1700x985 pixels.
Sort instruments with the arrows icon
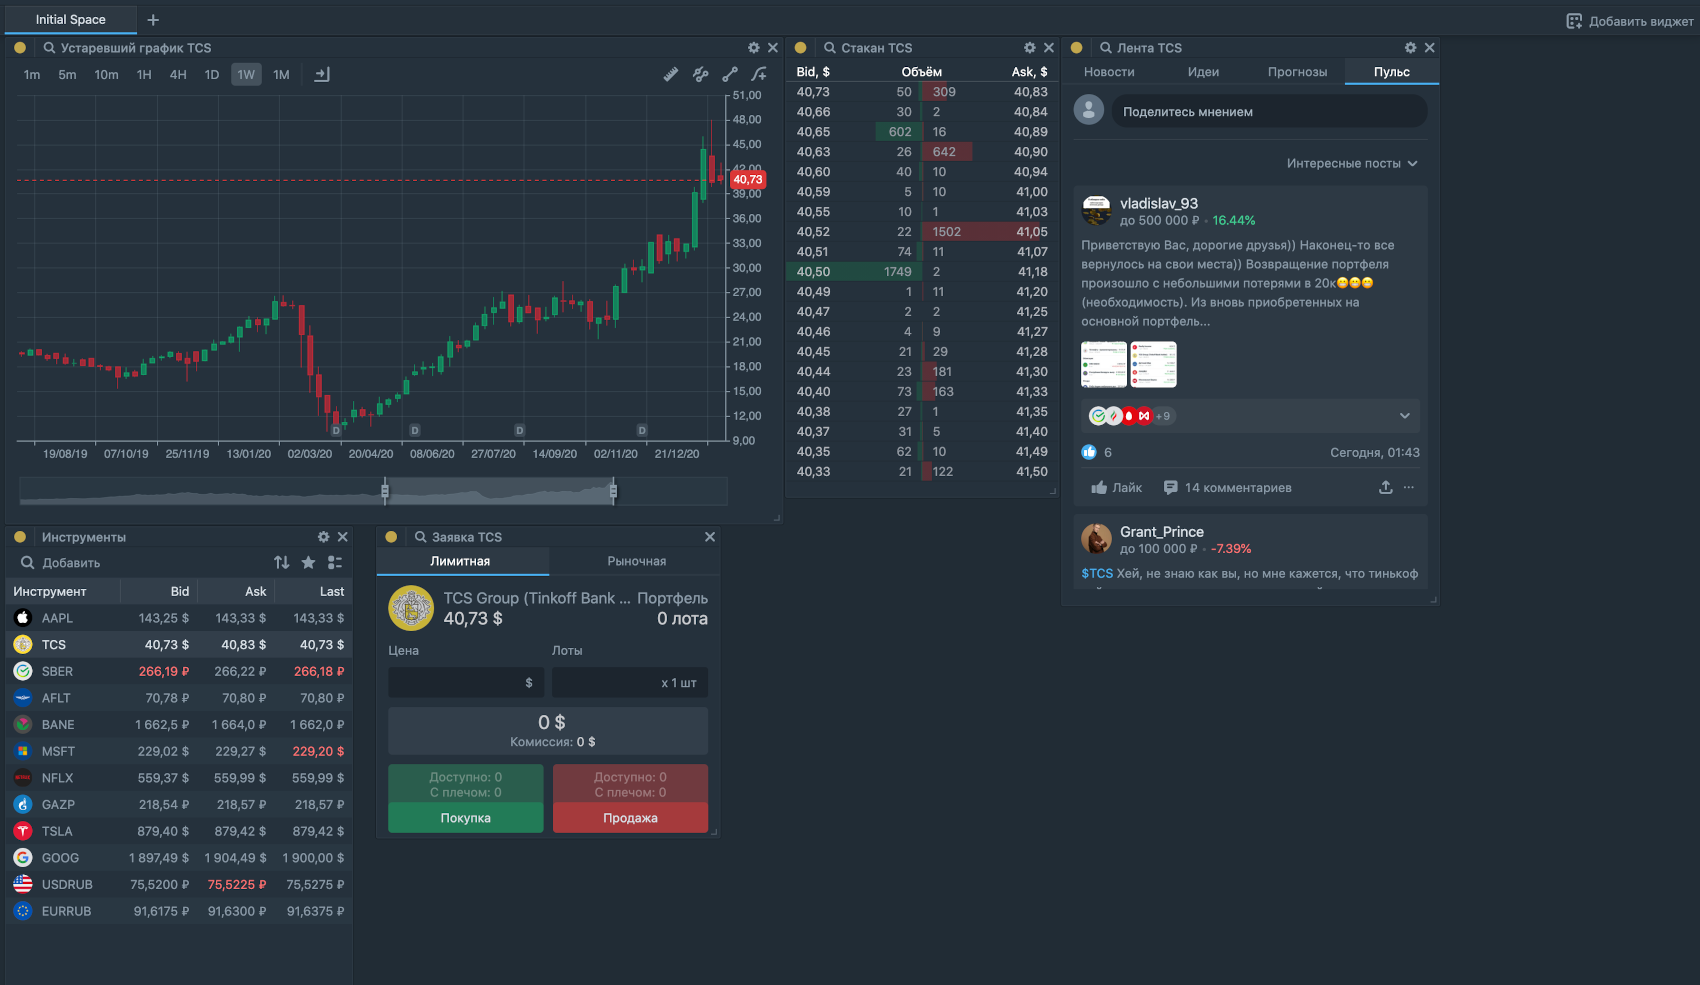282,563
